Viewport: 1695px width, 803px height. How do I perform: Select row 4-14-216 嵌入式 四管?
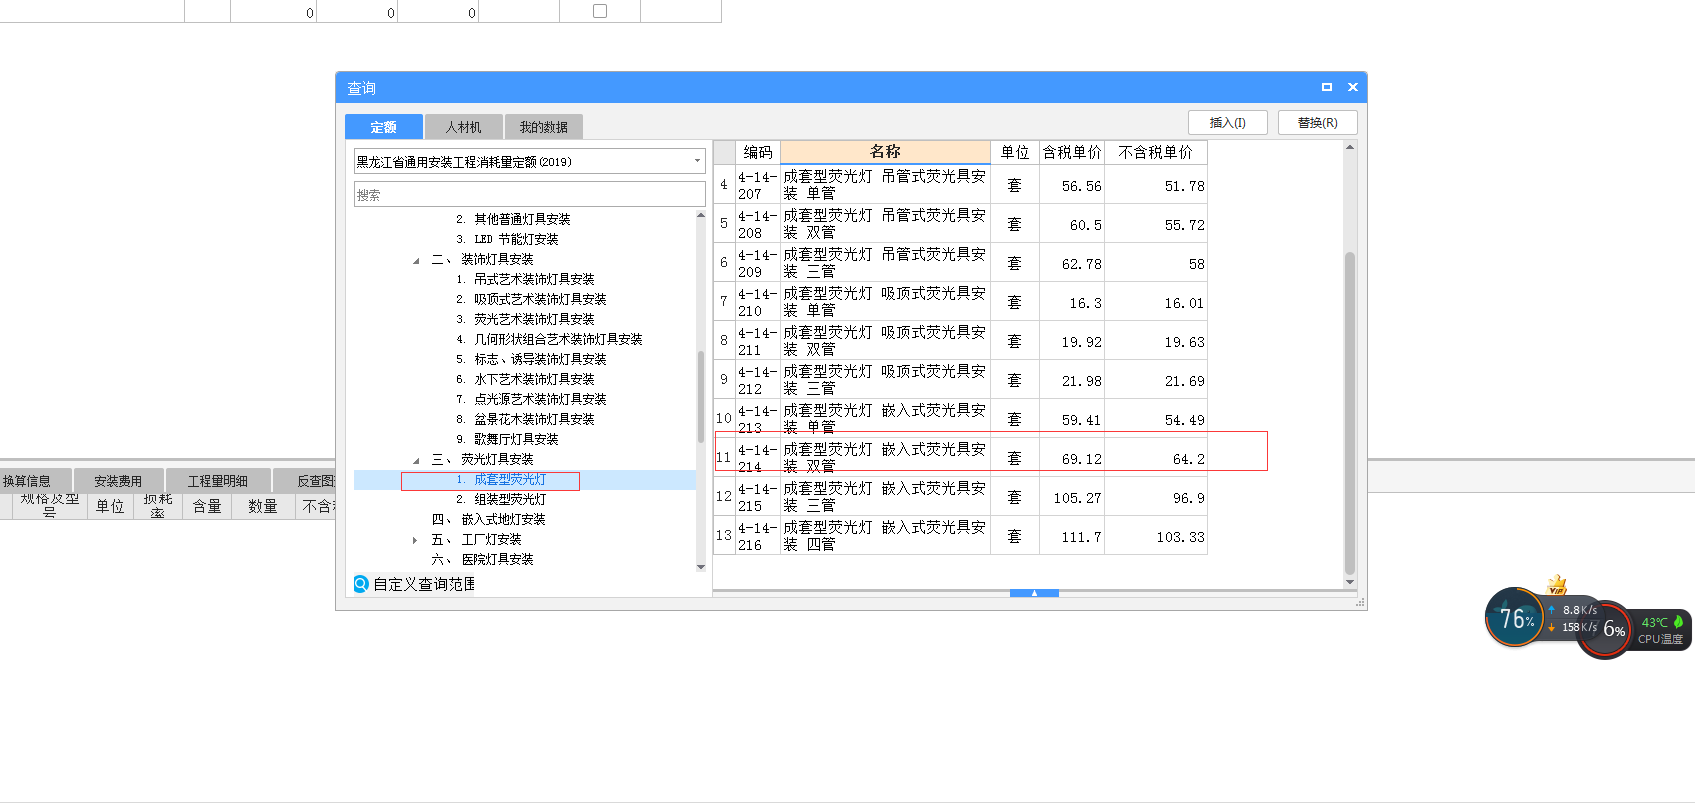tap(961, 536)
